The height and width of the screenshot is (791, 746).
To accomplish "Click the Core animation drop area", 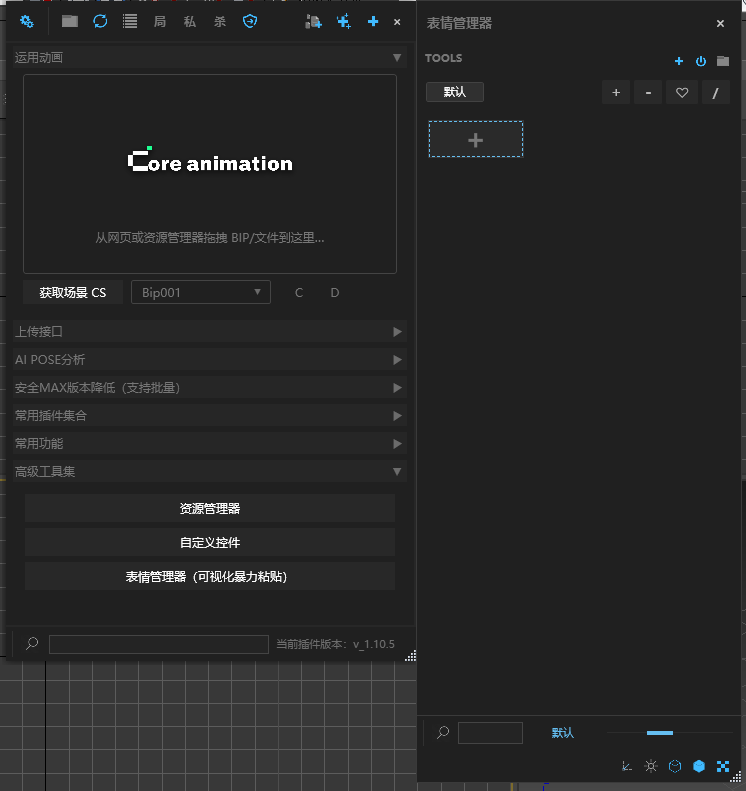I will (210, 174).
